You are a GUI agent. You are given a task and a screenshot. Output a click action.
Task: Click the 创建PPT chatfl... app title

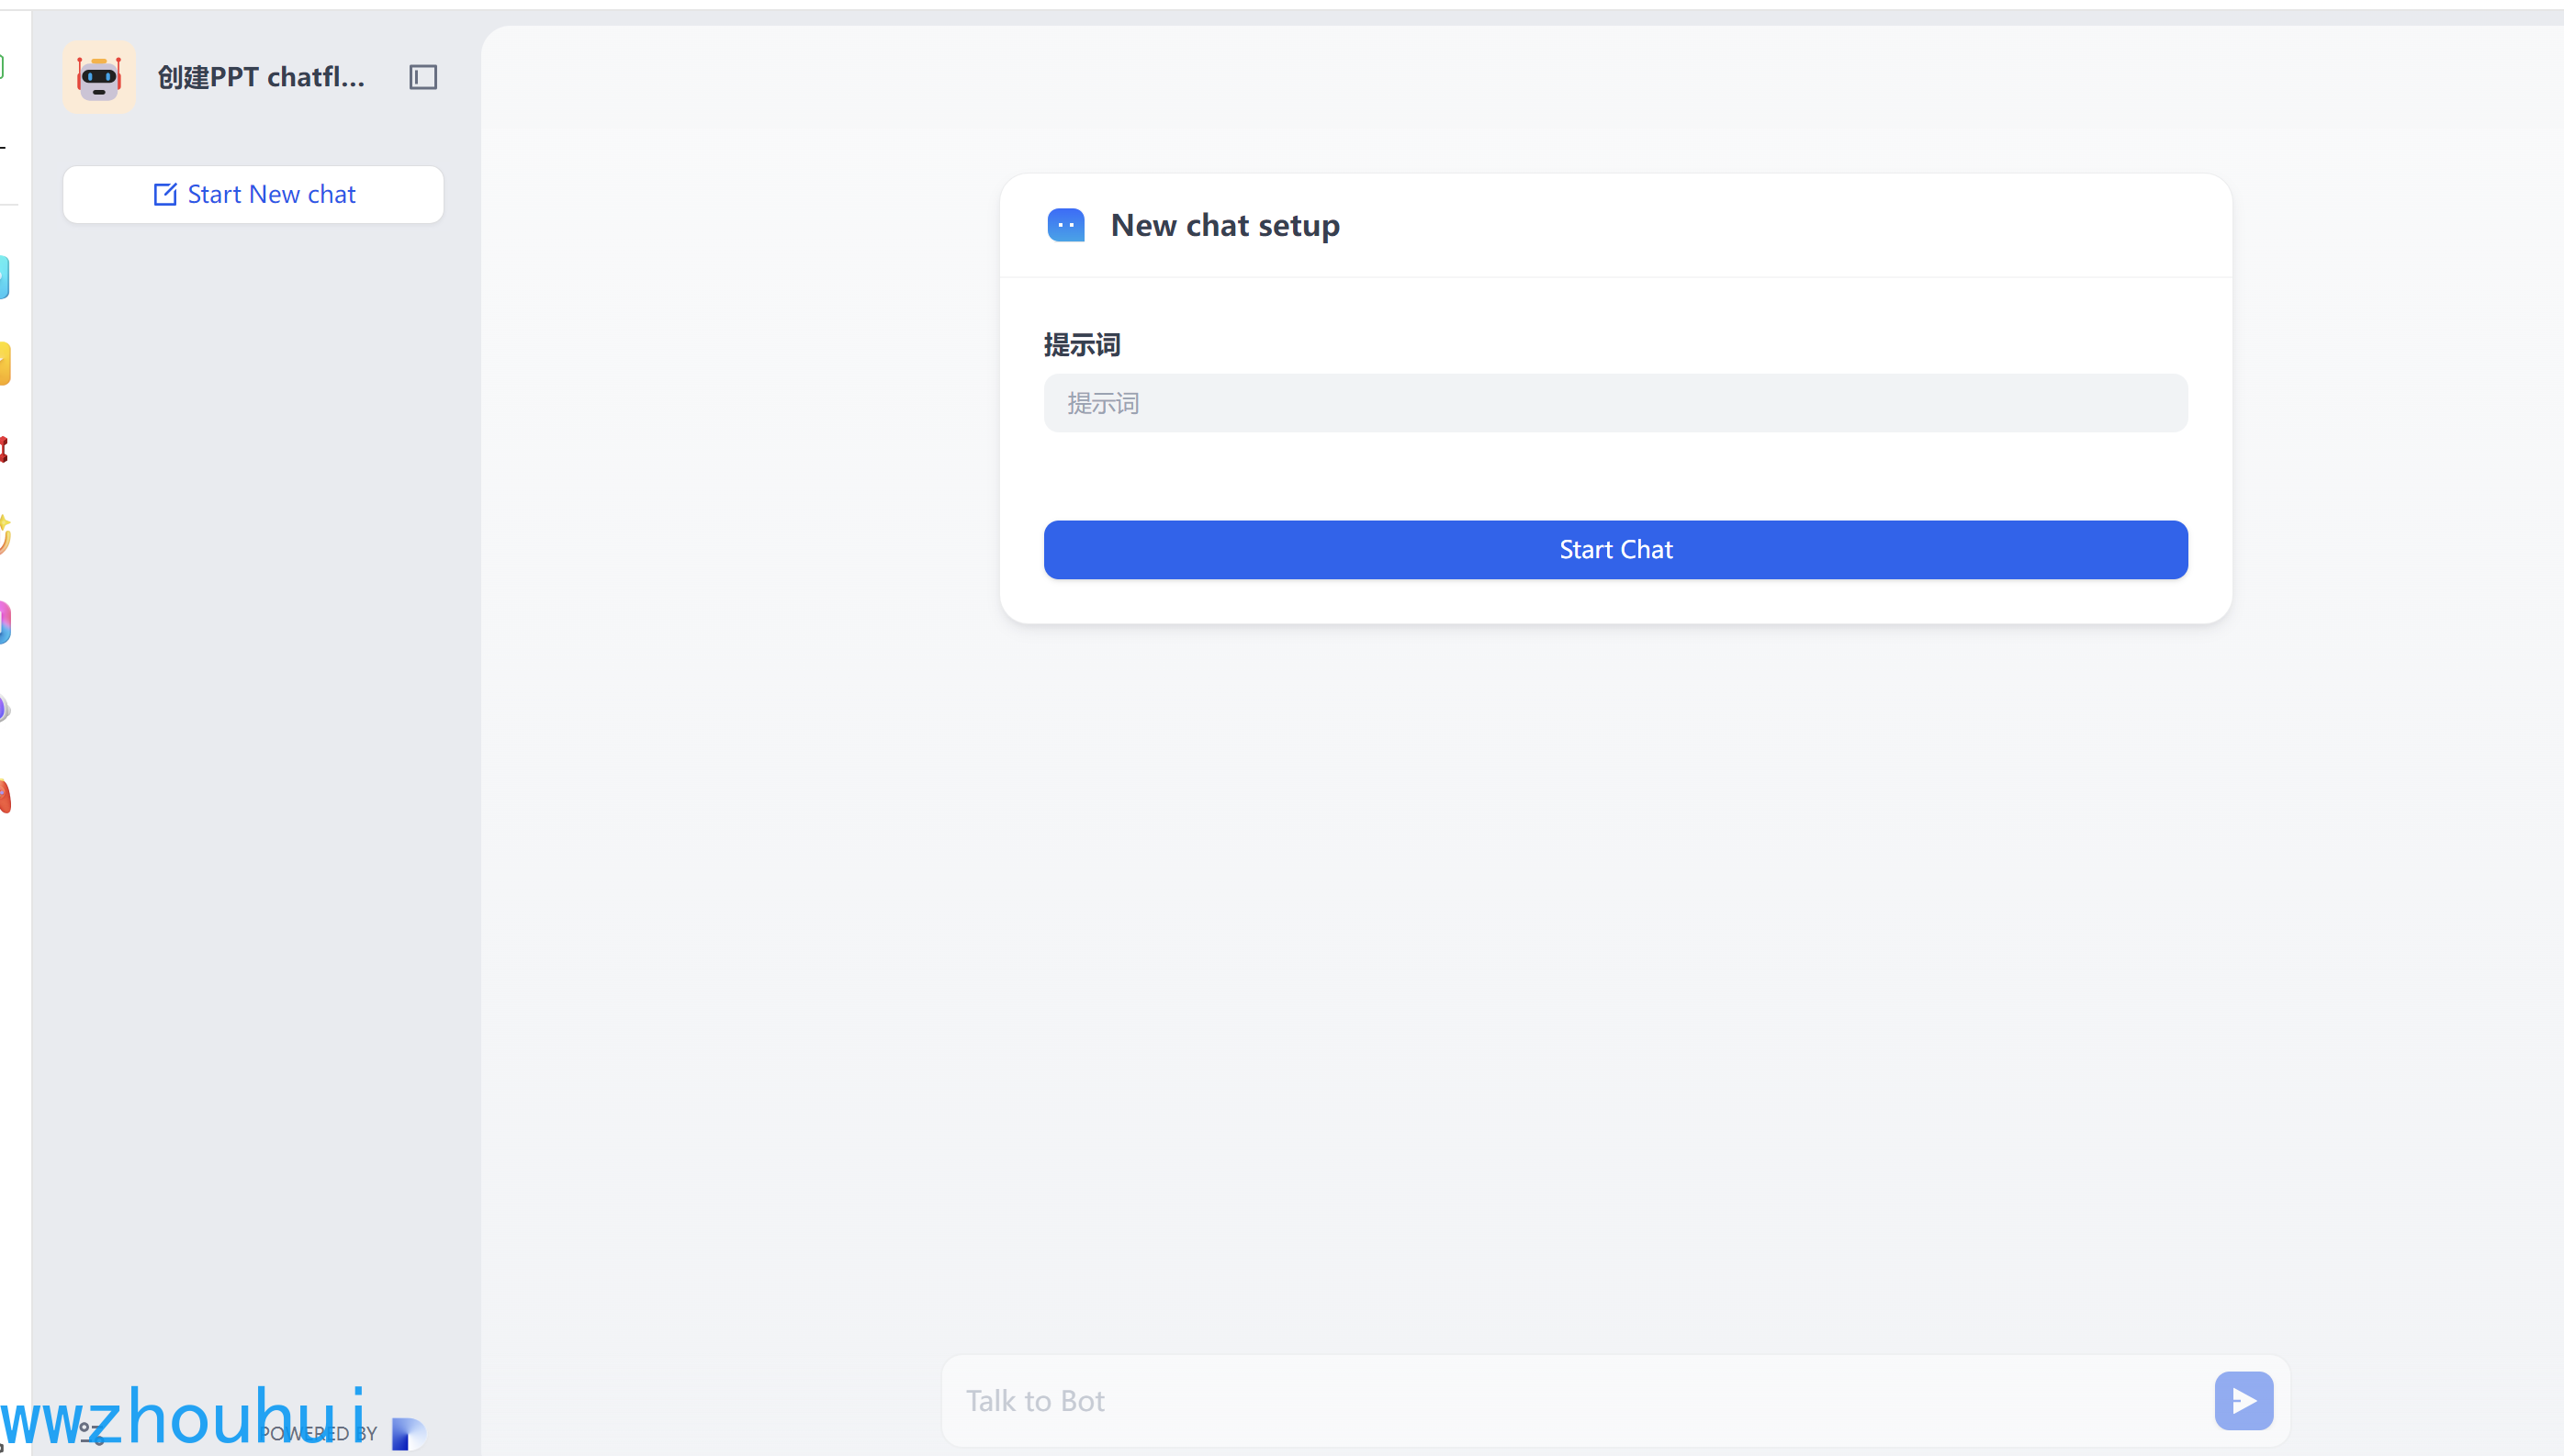point(261,77)
